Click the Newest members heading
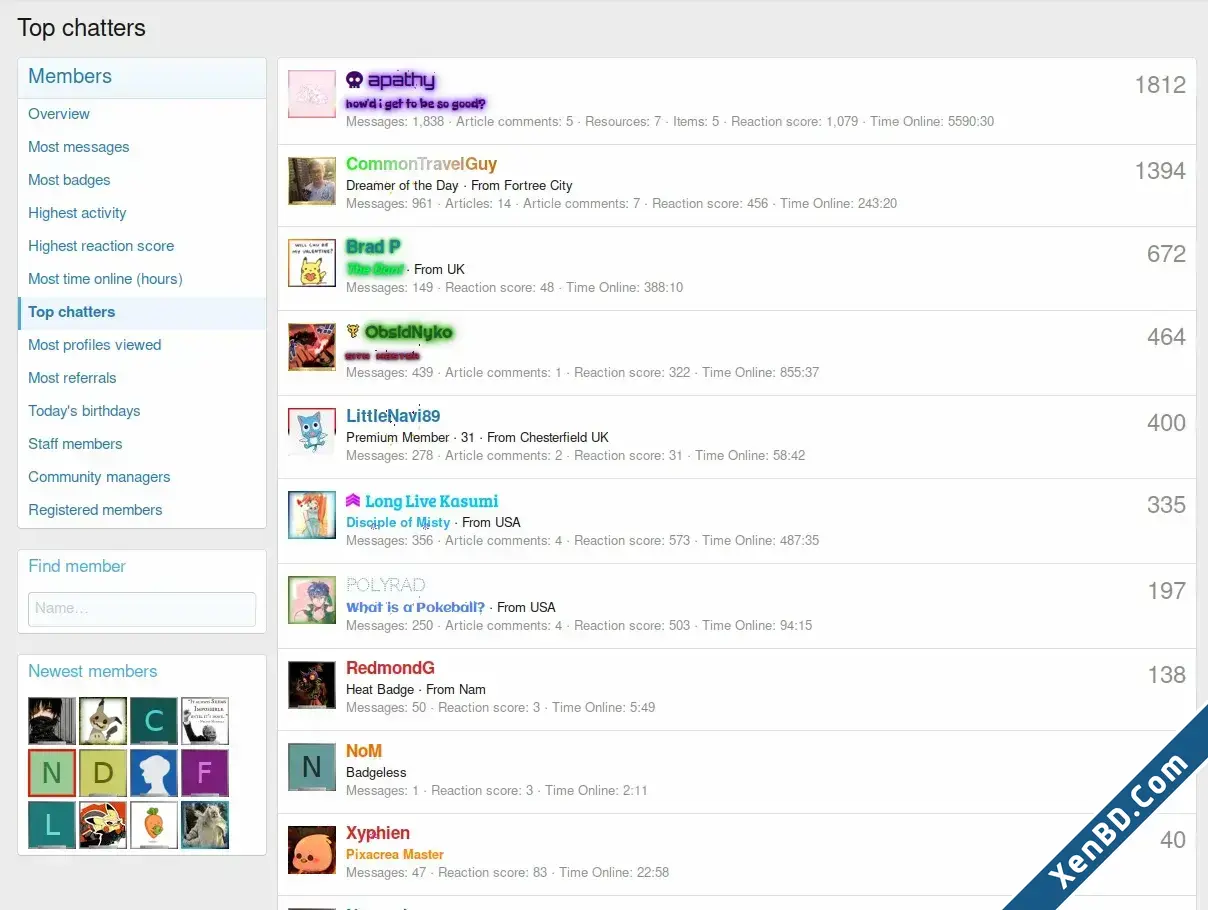1208x910 pixels. 93,671
